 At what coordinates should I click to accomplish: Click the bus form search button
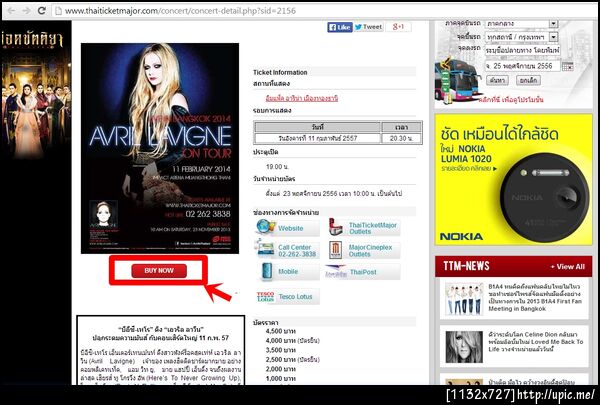click(x=497, y=80)
